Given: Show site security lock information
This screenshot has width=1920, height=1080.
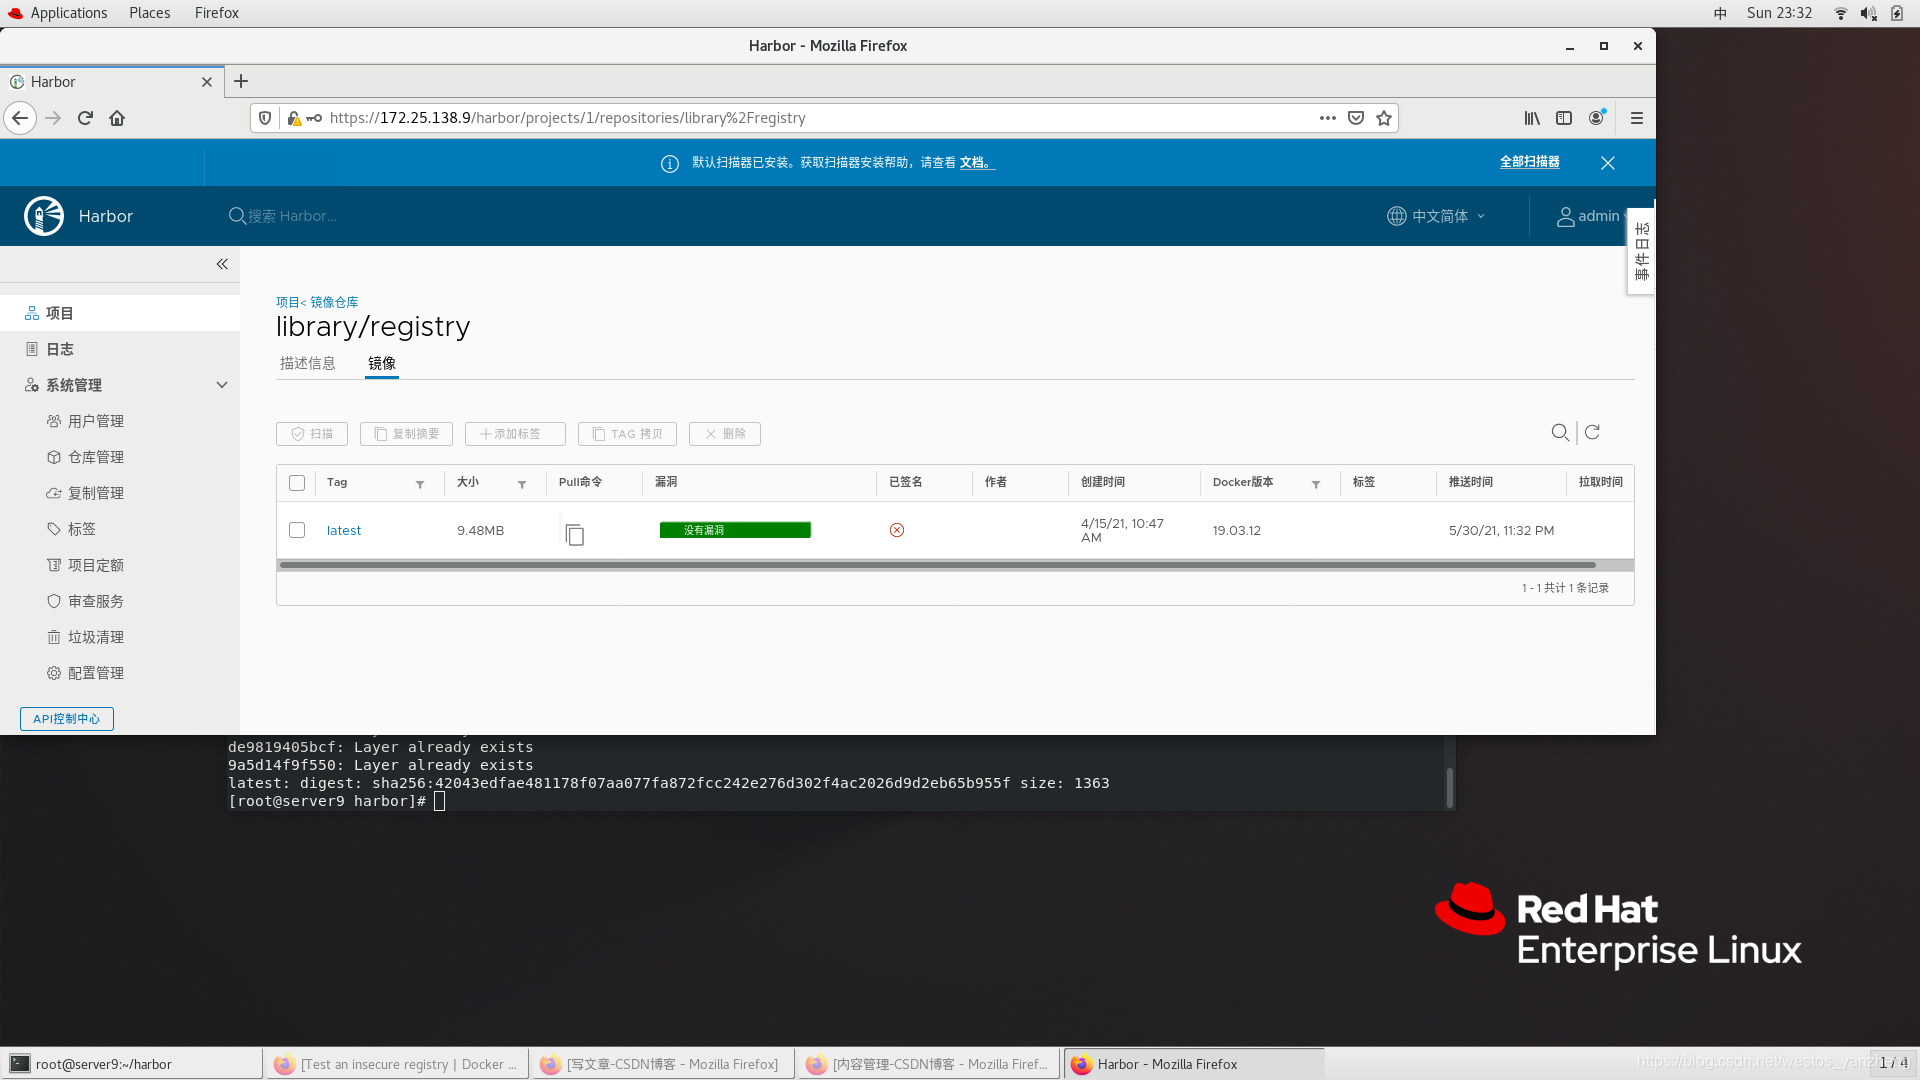Looking at the screenshot, I should 294,118.
